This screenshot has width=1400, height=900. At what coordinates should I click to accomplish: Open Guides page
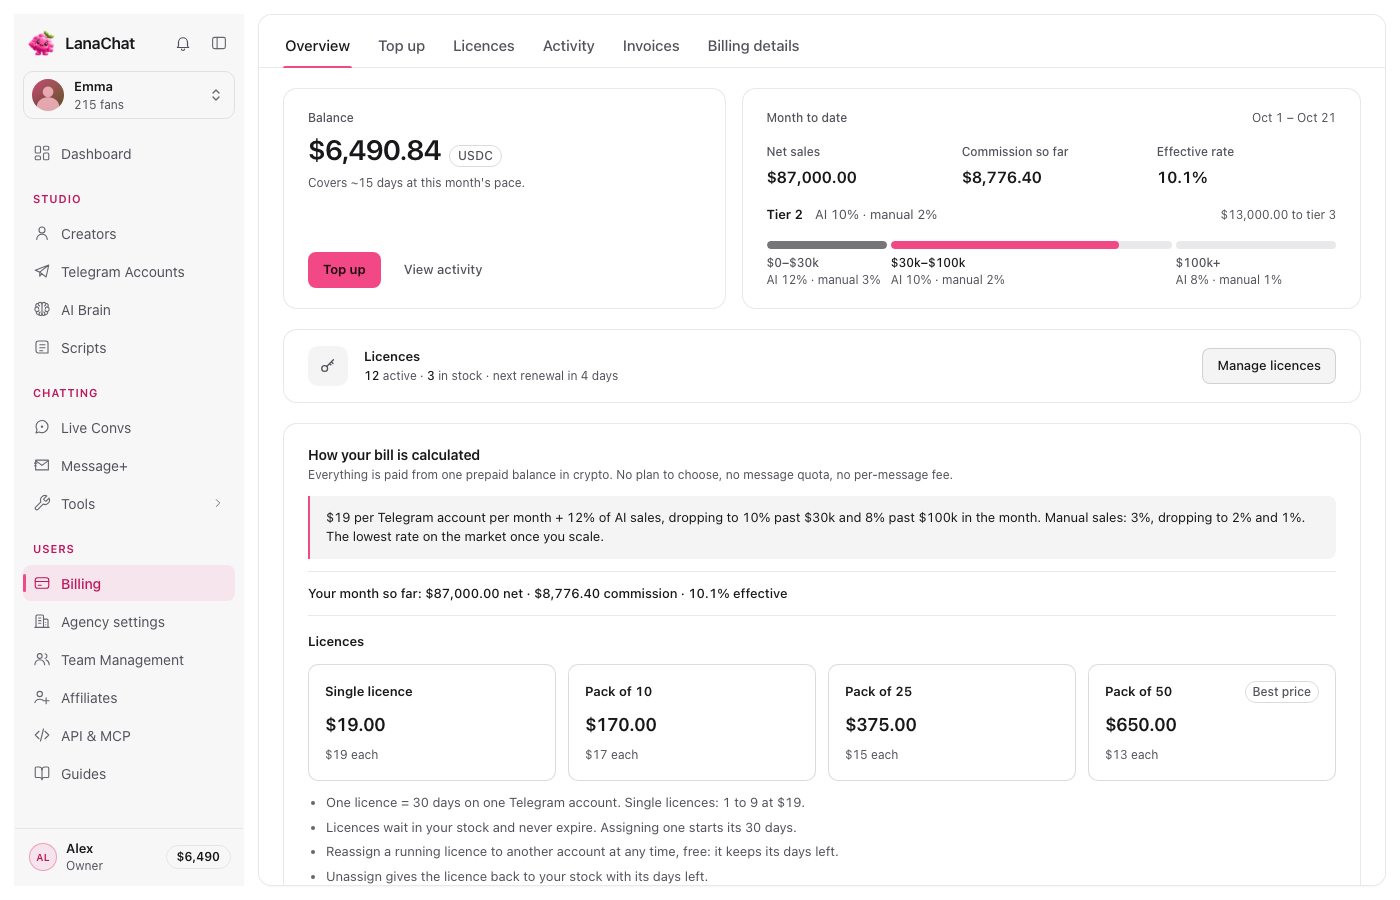coord(129,773)
